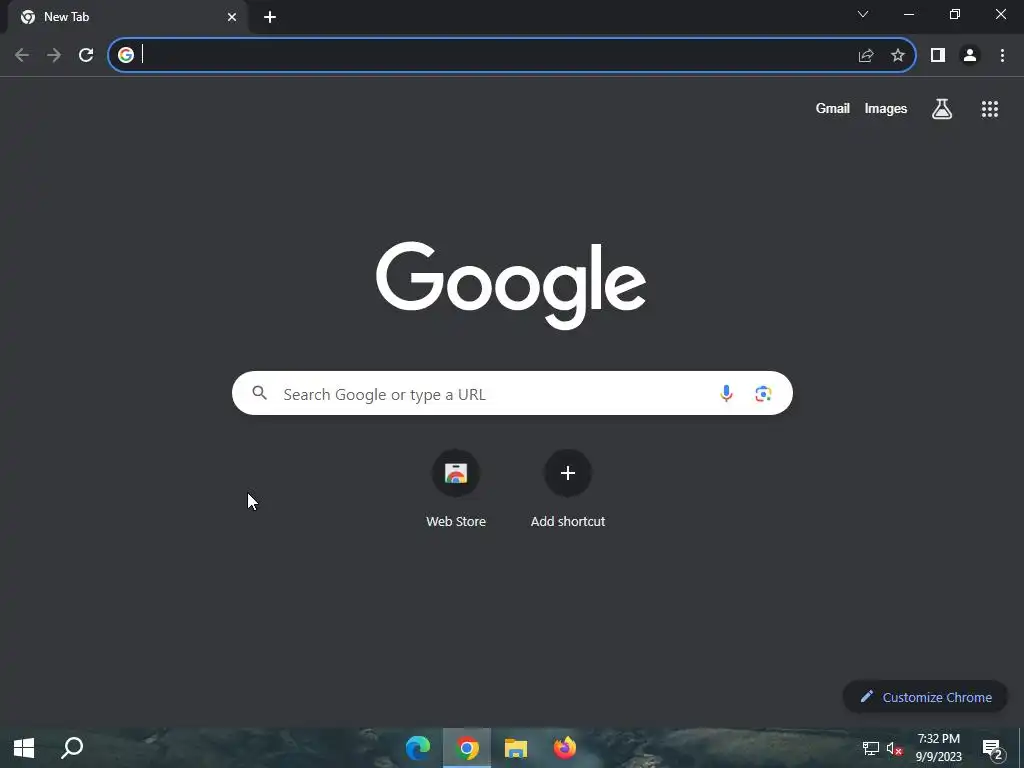Open the network status tray icon
The height and width of the screenshot is (768, 1024).
point(871,748)
